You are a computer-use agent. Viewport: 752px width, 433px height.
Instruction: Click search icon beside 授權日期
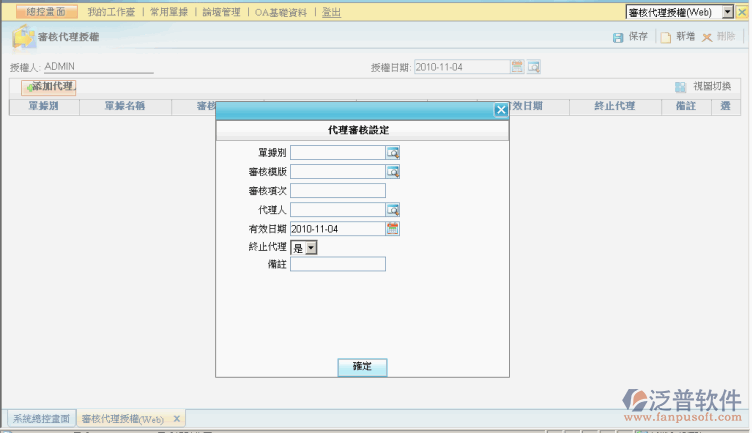[534, 67]
